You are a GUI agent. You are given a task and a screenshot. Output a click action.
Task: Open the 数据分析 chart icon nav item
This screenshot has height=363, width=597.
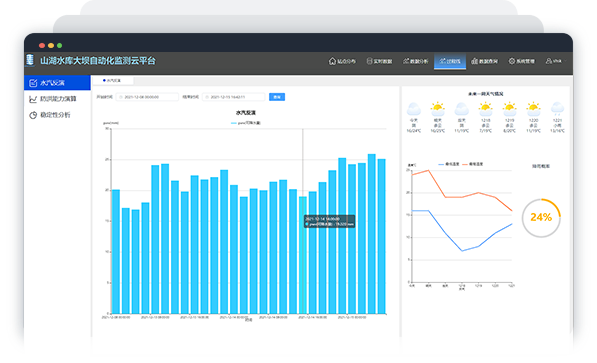coord(415,61)
